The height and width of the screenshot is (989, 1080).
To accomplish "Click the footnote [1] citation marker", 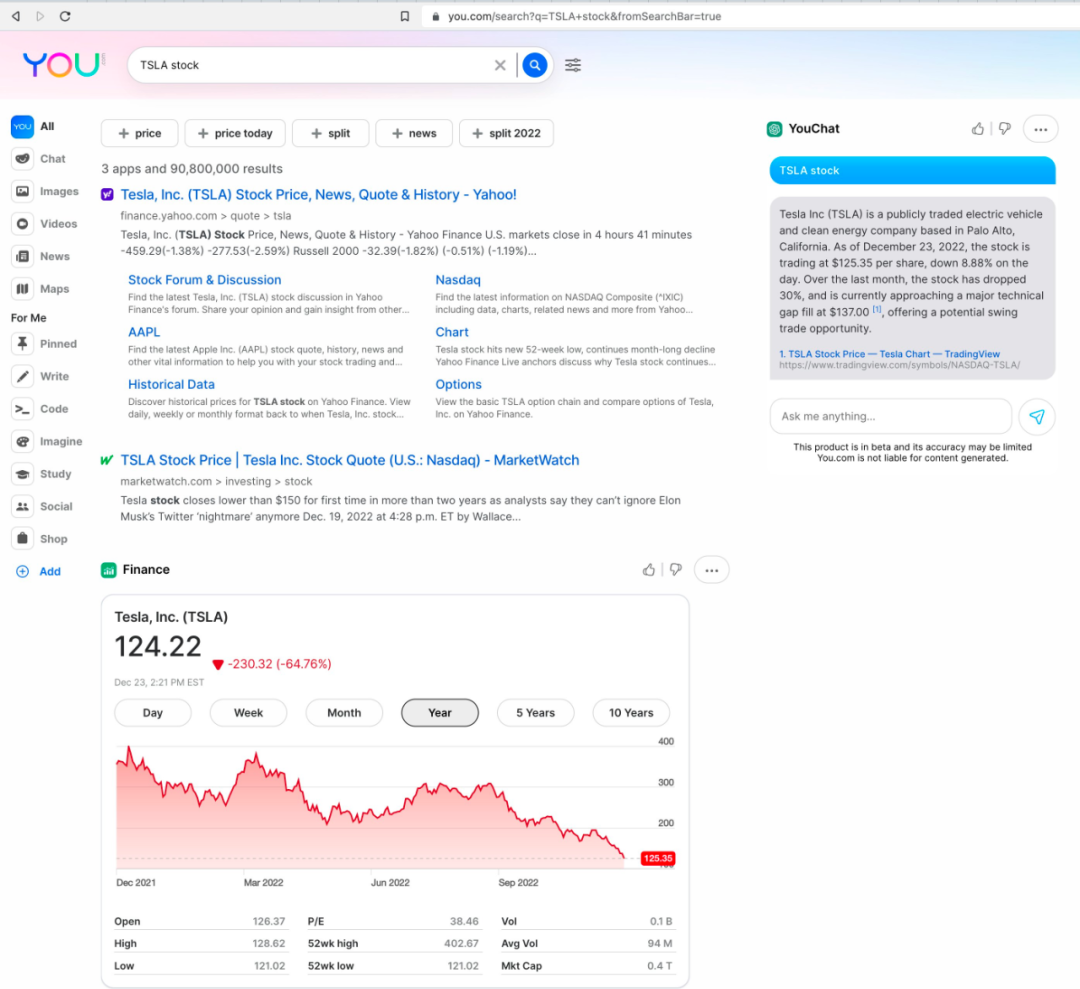I will (876, 309).
